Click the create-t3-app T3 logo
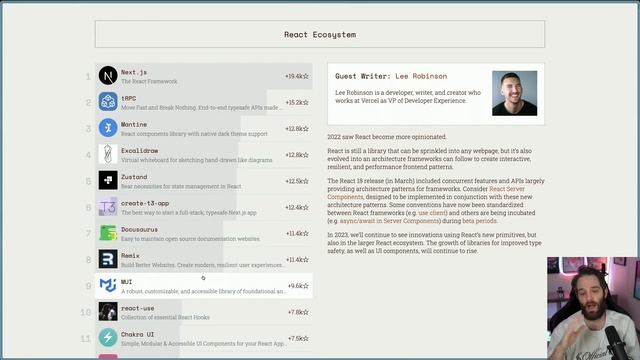The image size is (640, 360). pos(108,207)
